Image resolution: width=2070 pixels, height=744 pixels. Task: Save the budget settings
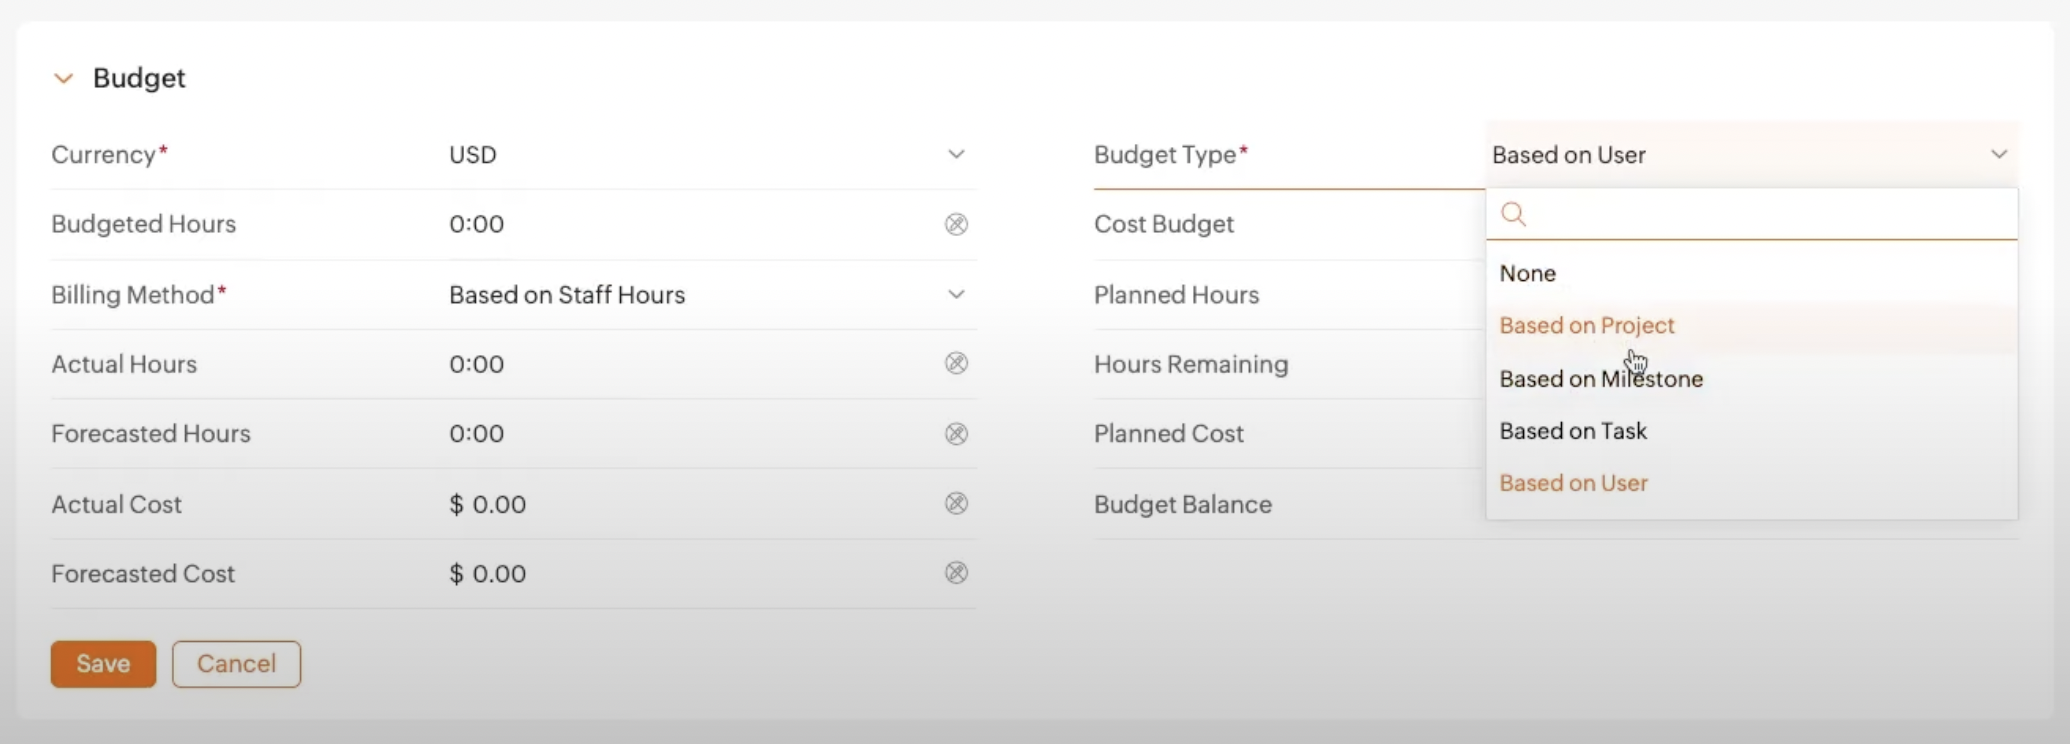[103, 664]
